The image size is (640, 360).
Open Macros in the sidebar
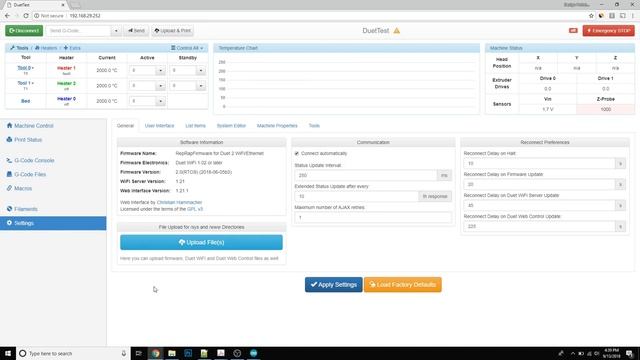[x=53, y=188]
